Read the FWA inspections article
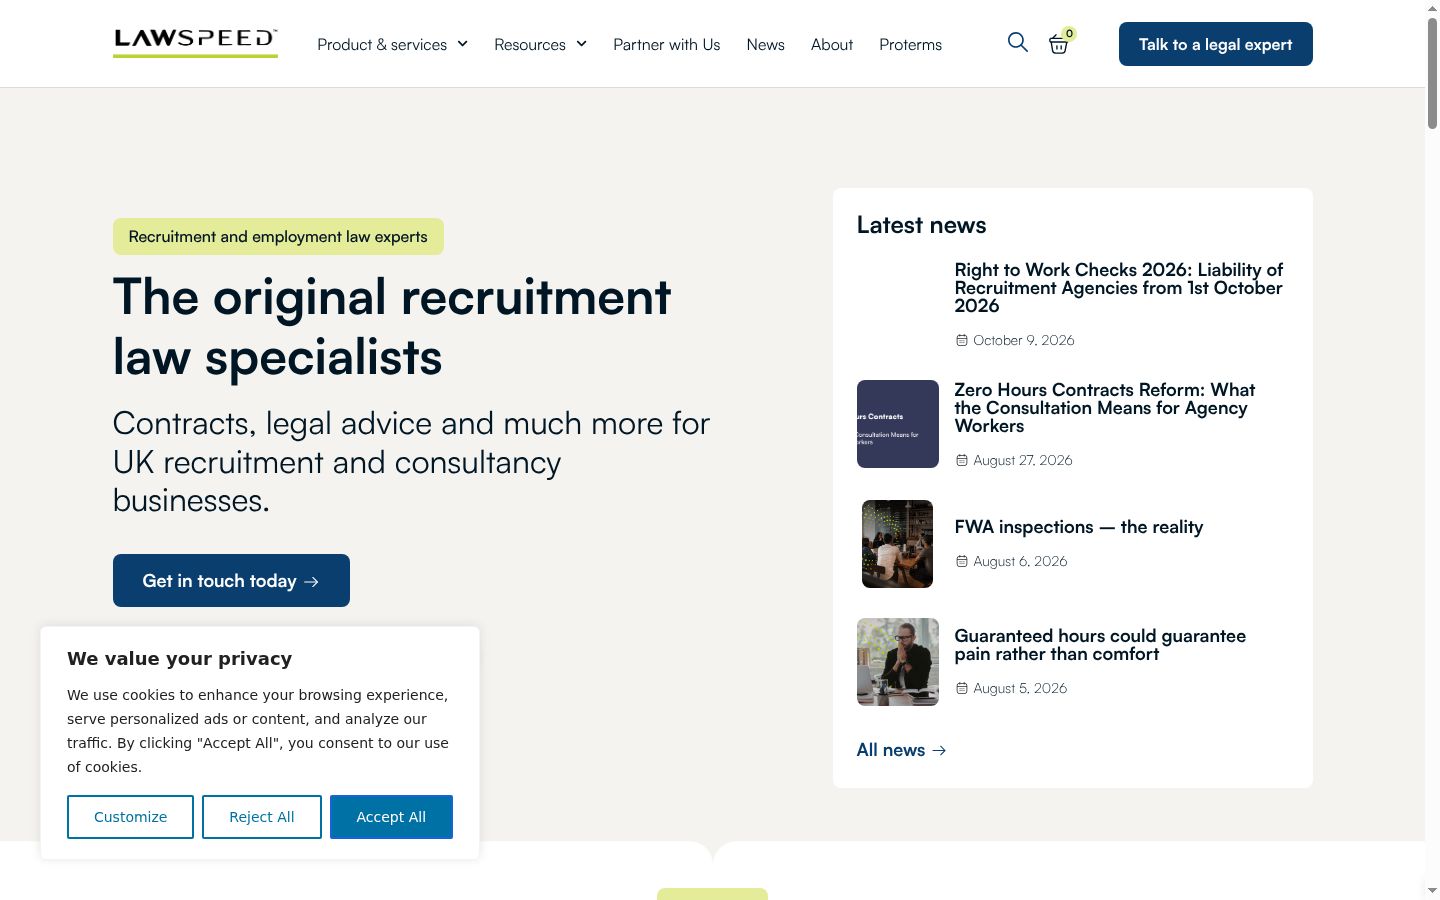This screenshot has height=900, width=1440. [1078, 527]
